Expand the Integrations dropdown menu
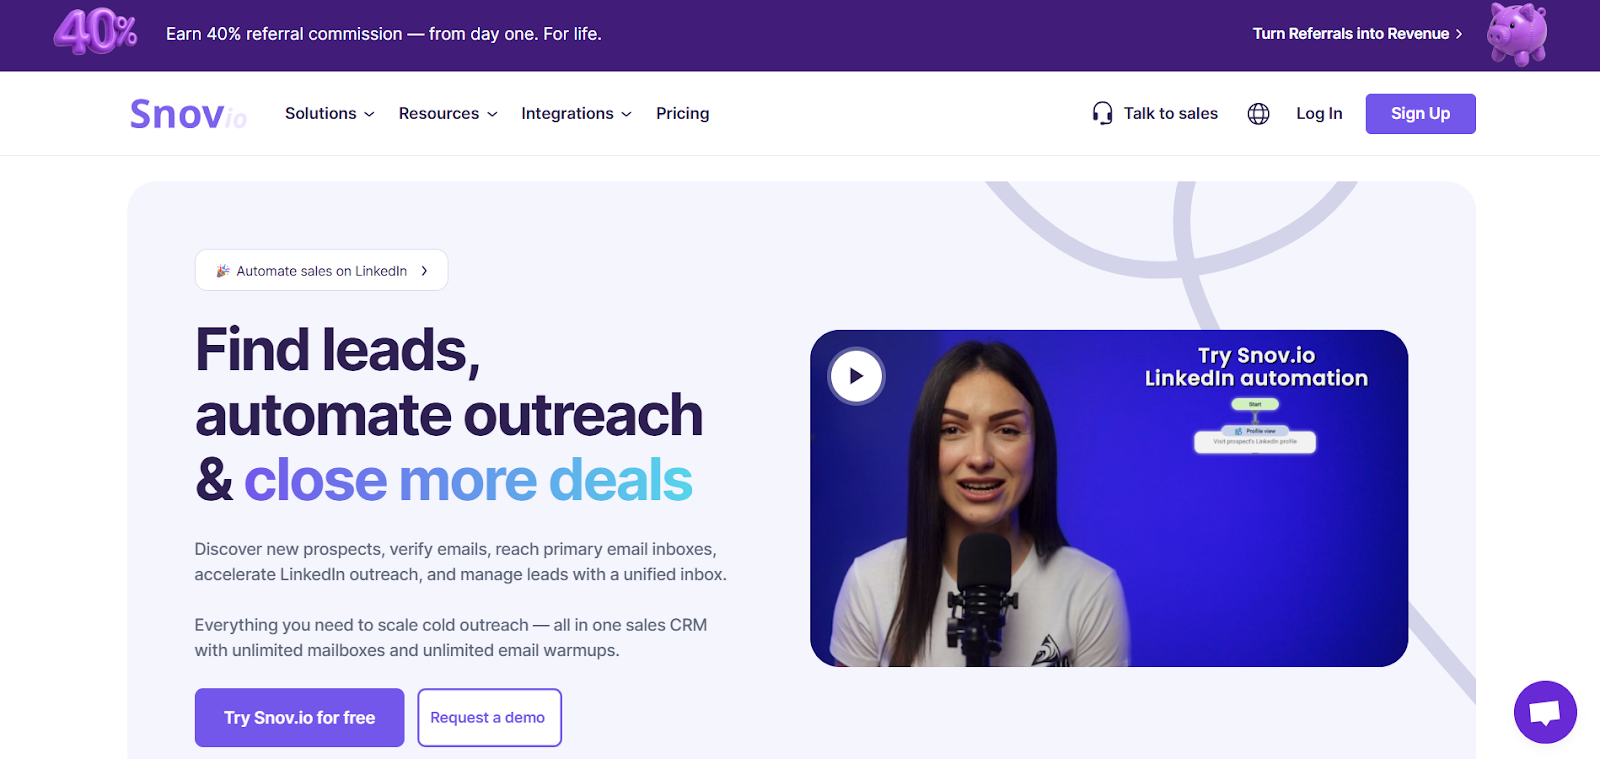The width and height of the screenshot is (1600, 759). [x=576, y=114]
